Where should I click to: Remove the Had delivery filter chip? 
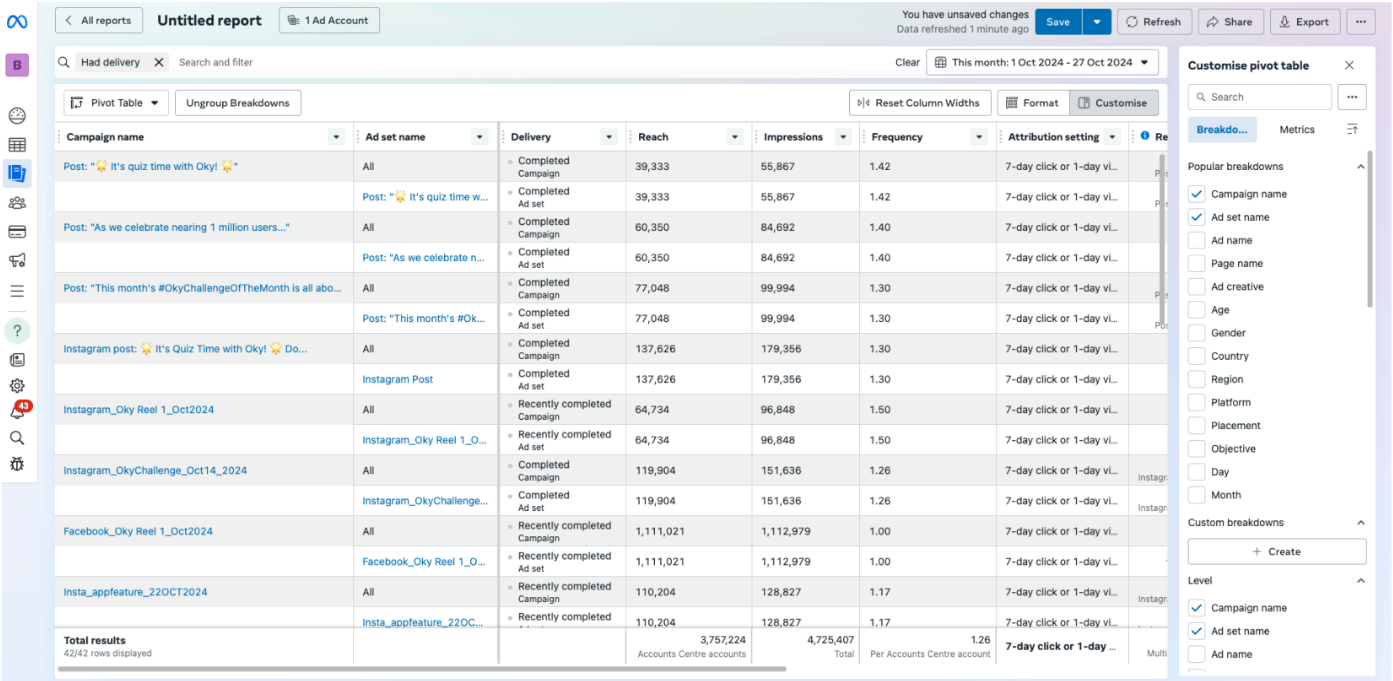158,62
